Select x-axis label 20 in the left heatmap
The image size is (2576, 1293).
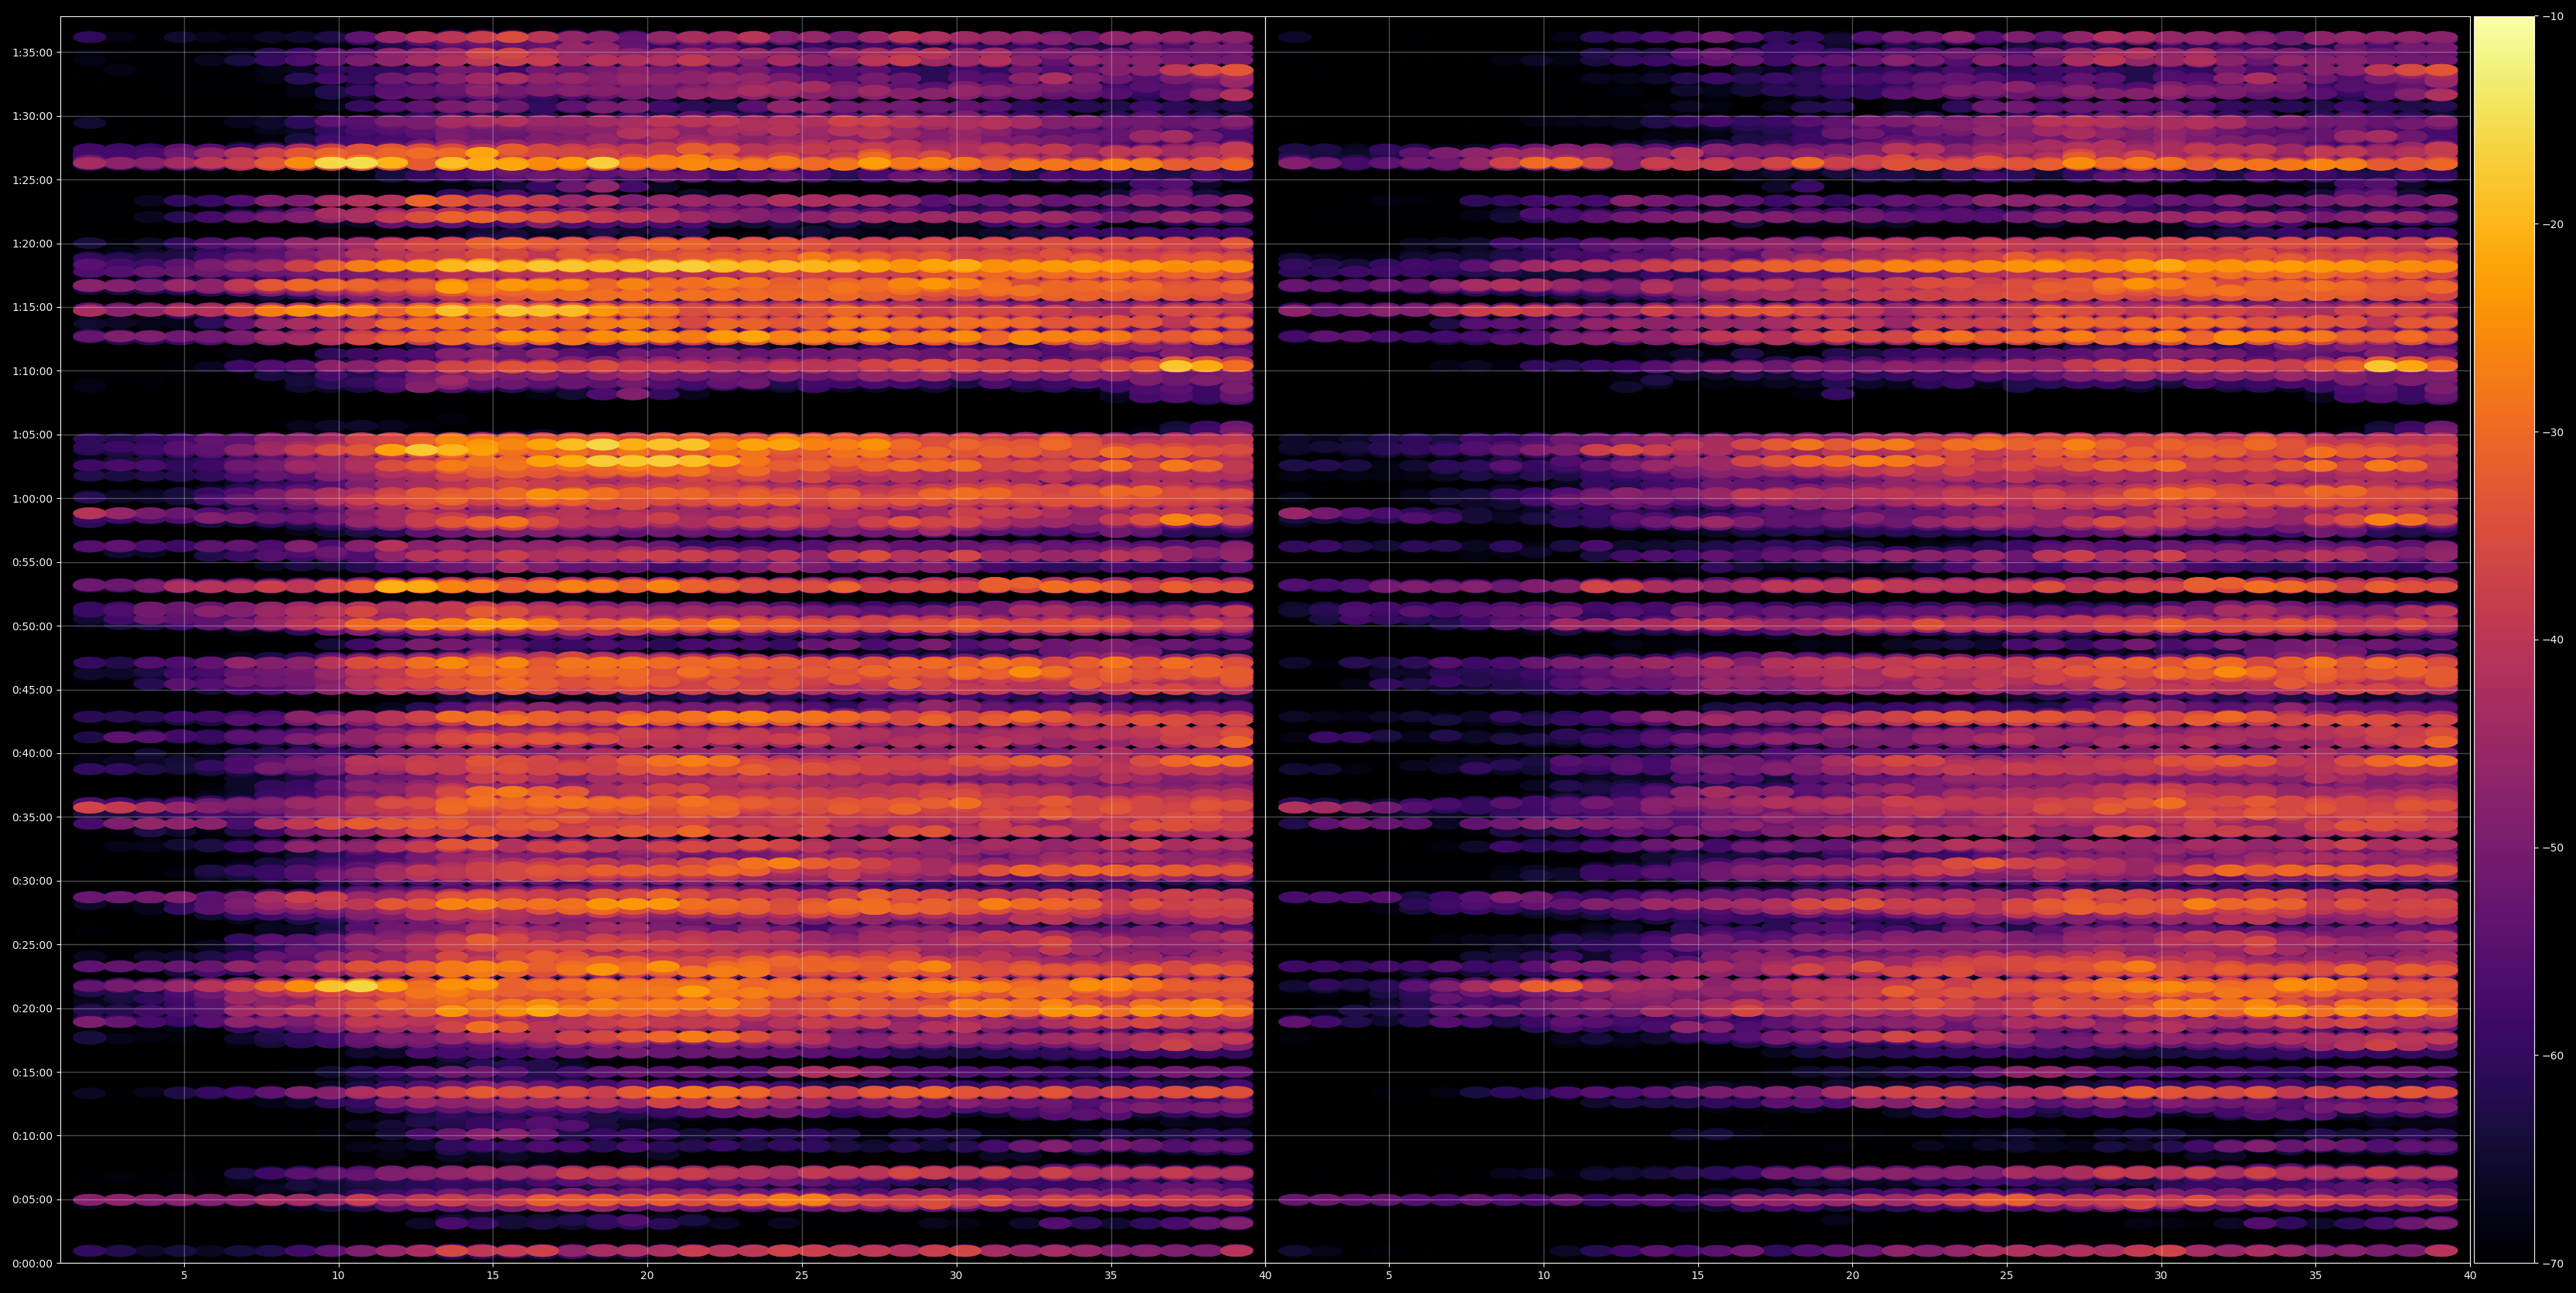647,1276
